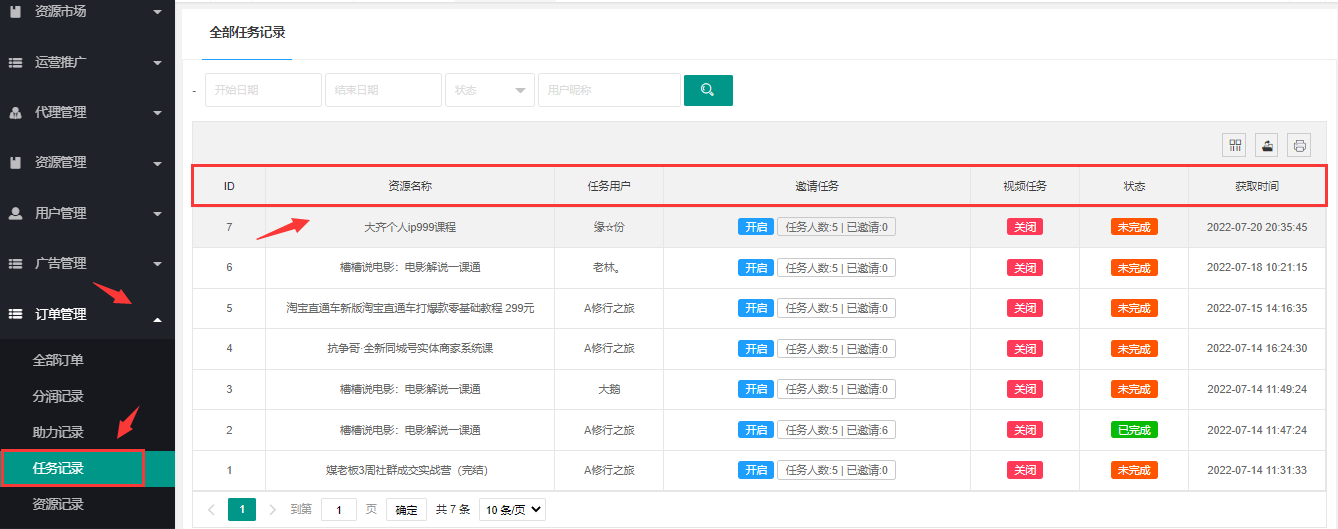Click the green search magnifier button
The width and height of the screenshot is (1338, 529).
pyautogui.click(x=708, y=90)
